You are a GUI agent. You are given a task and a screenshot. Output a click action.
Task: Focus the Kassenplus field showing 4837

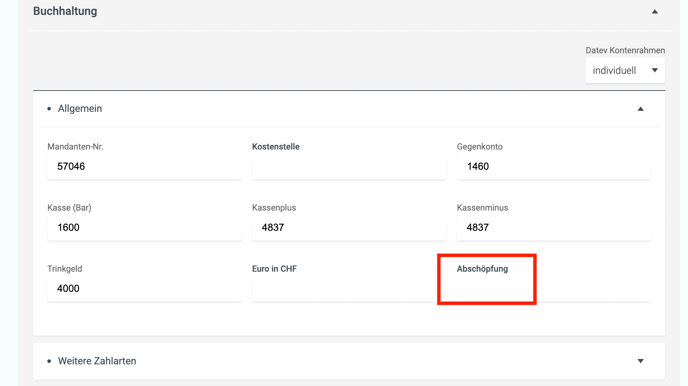tap(349, 228)
